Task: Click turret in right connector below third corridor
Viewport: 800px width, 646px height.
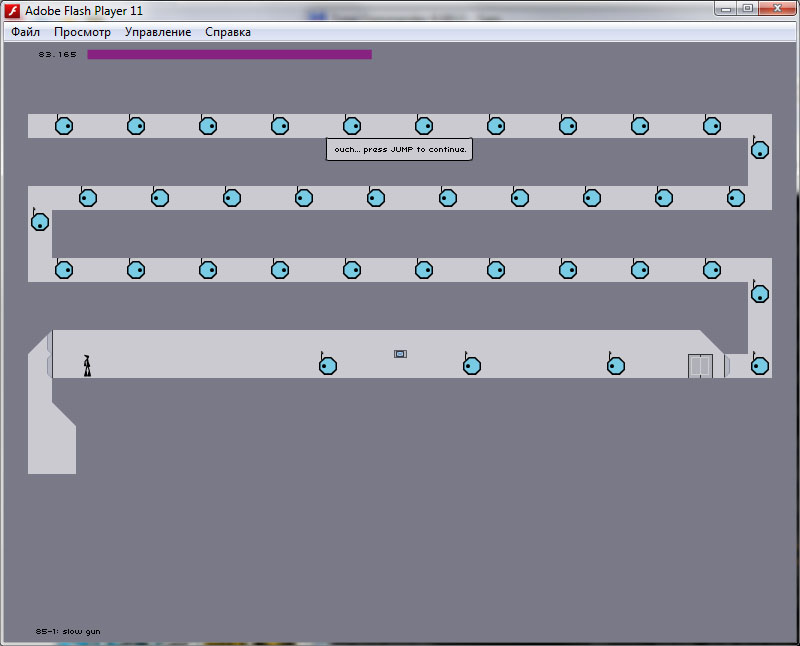Action: [759, 293]
